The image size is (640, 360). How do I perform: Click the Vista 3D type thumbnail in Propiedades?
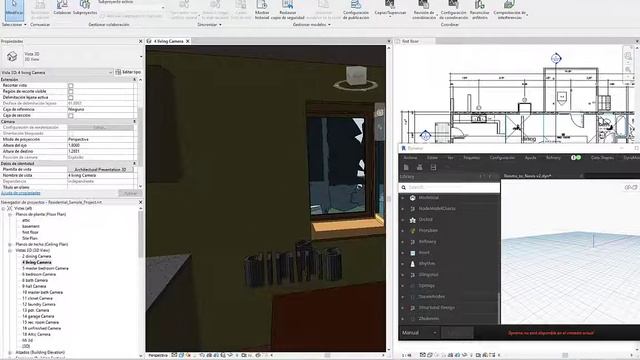tap(12, 56)
